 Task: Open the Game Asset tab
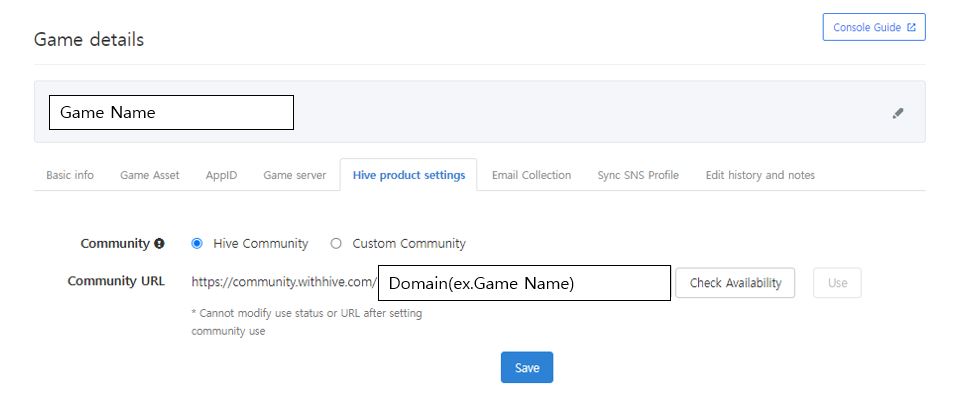pos(150,175)
